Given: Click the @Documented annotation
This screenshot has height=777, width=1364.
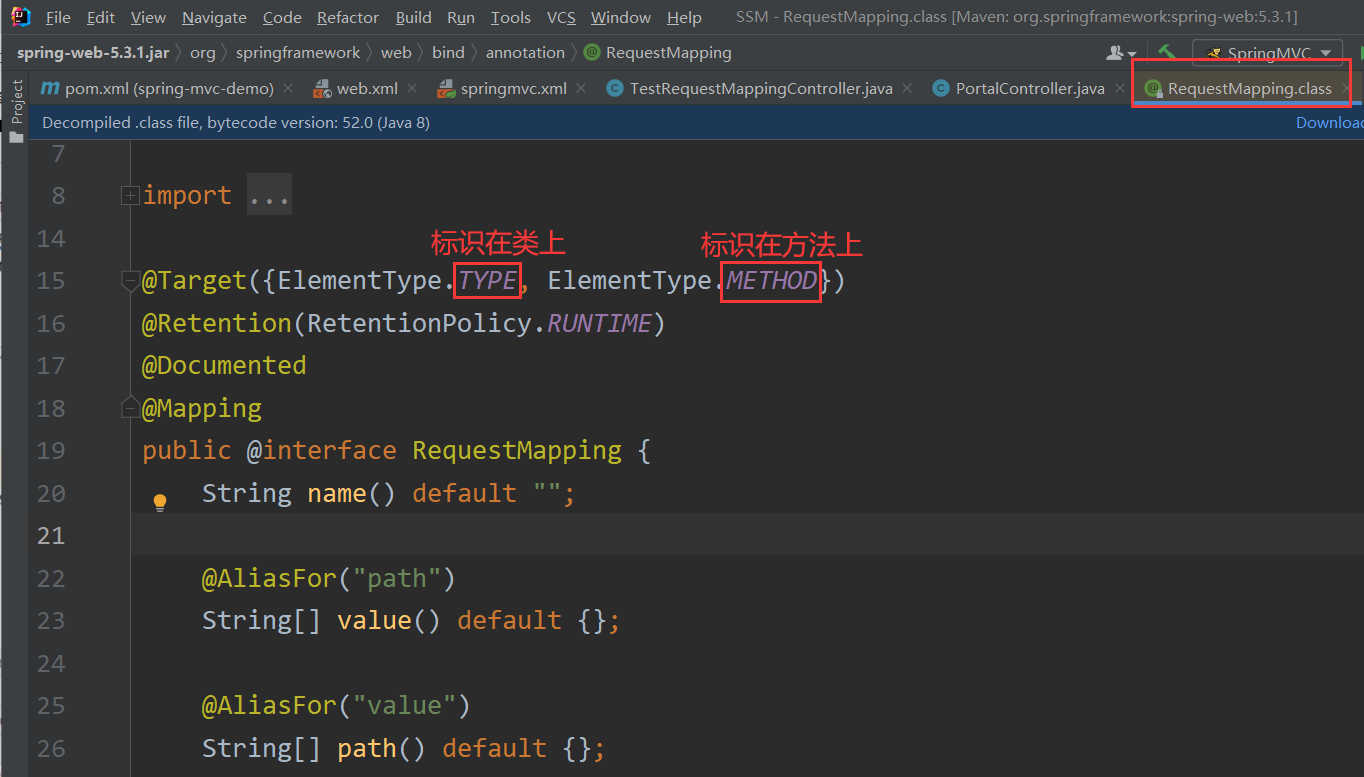Looking at the screenshot, I should (224, 366).
